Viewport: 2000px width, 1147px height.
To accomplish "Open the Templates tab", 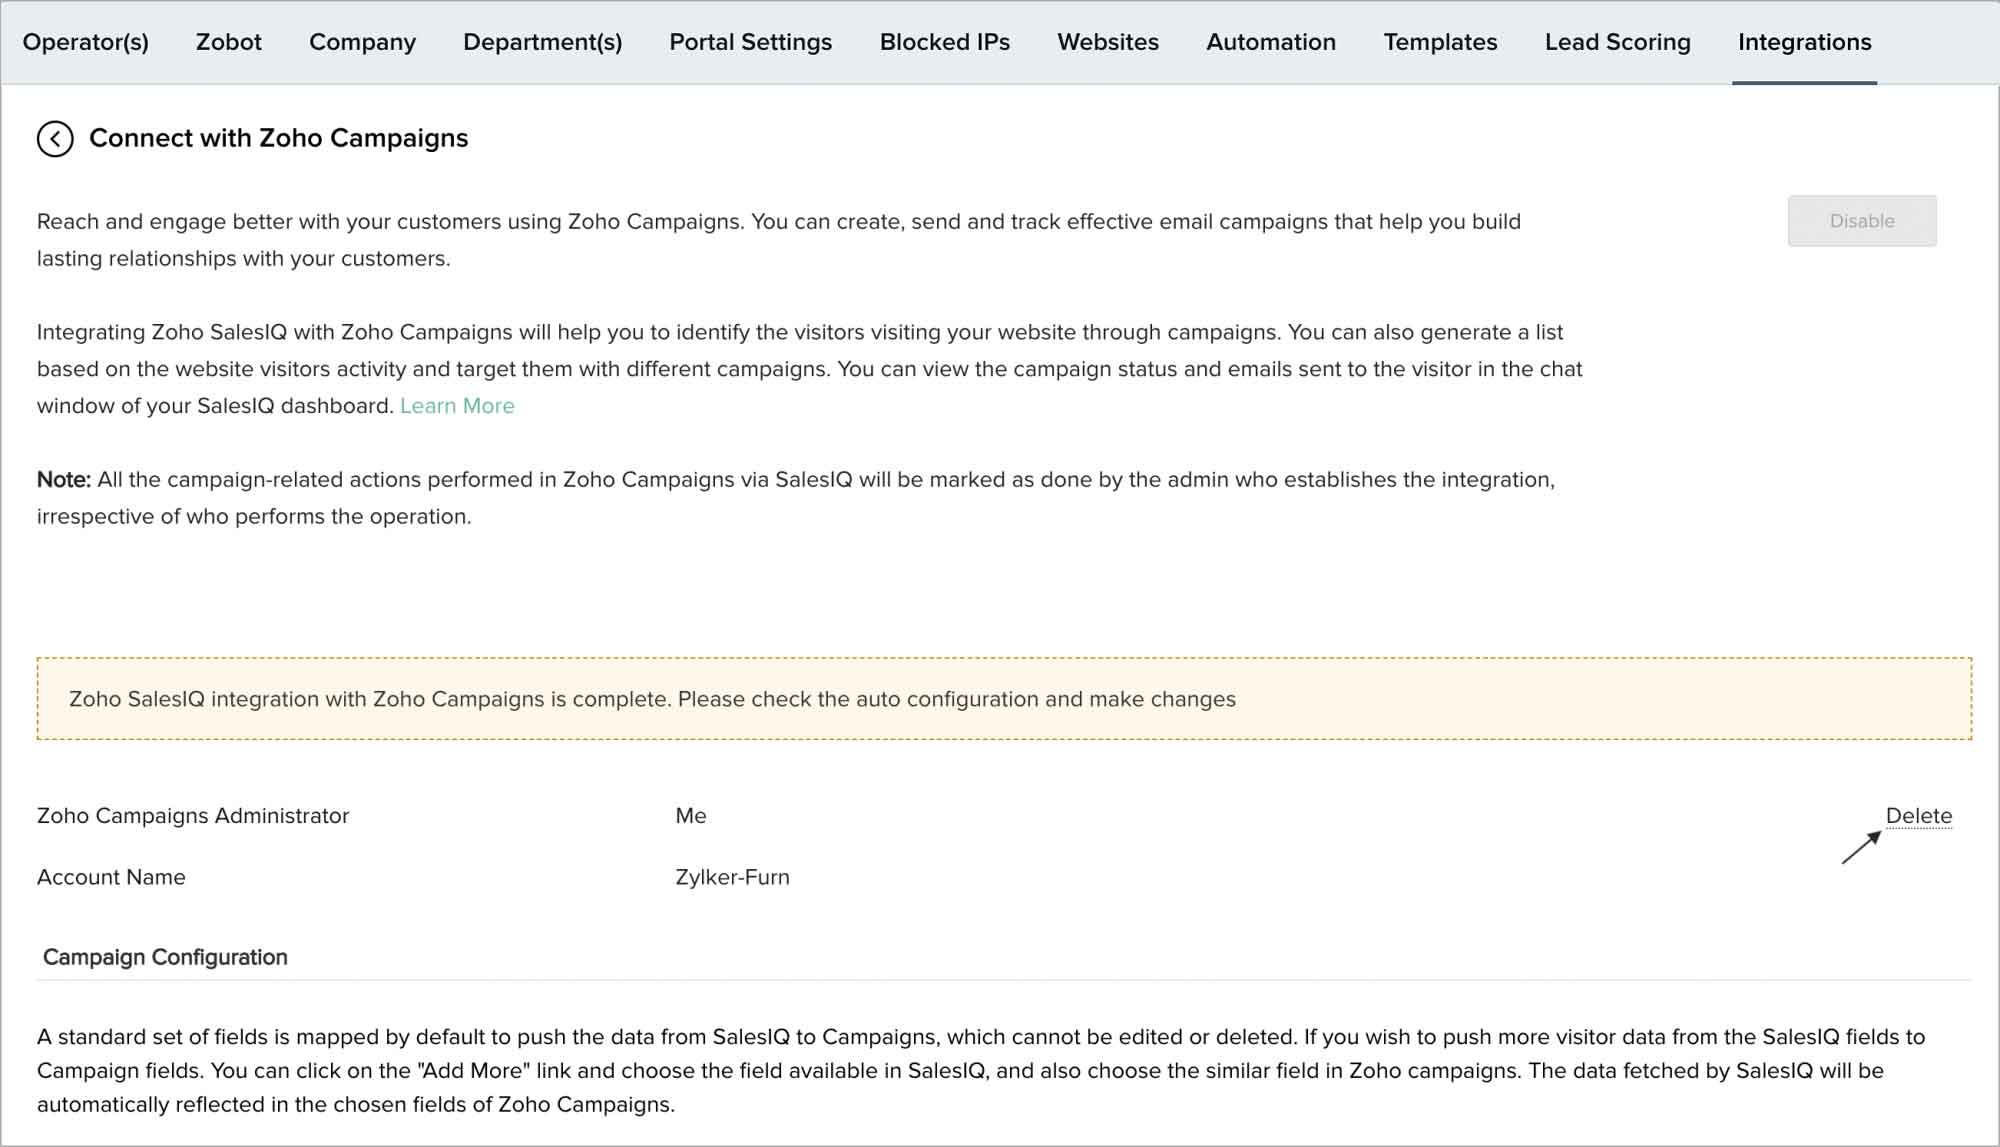I will [x=1440, y=42].
